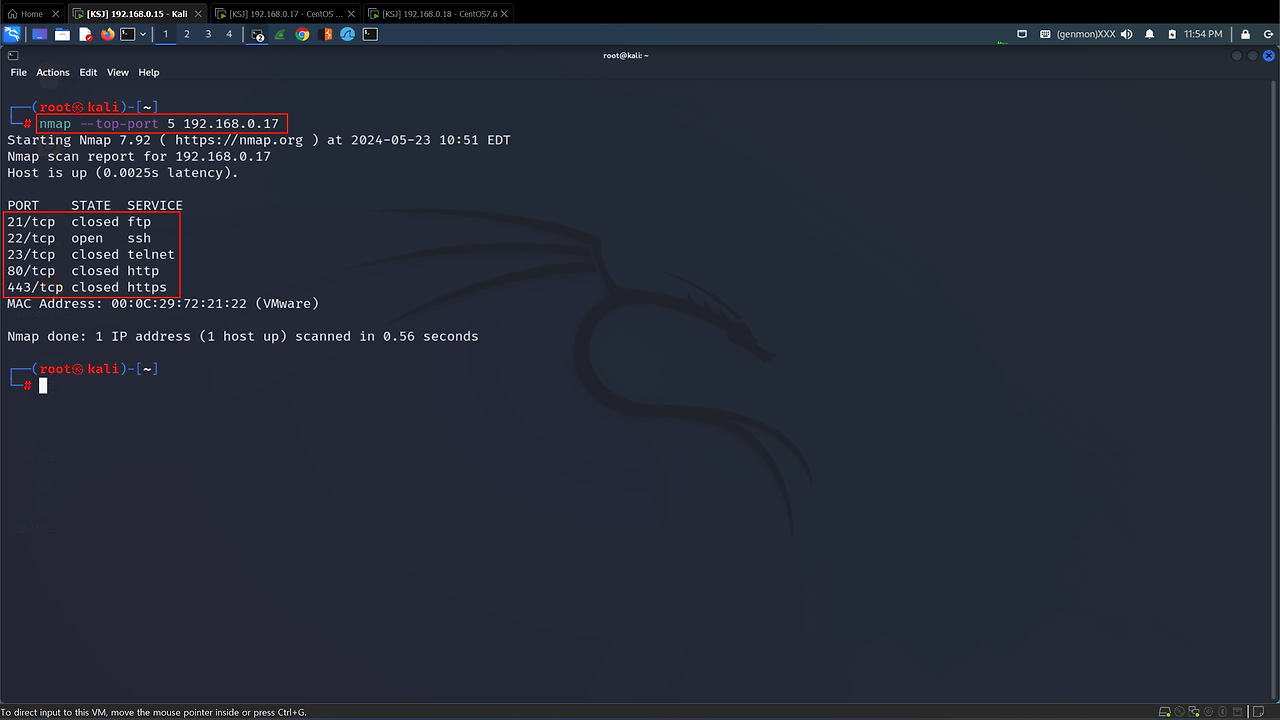Switch to workspace 3
Image resolution: width=1280 pixels, height=720 pixels.
pyautogui.click(x=208, y=34)
